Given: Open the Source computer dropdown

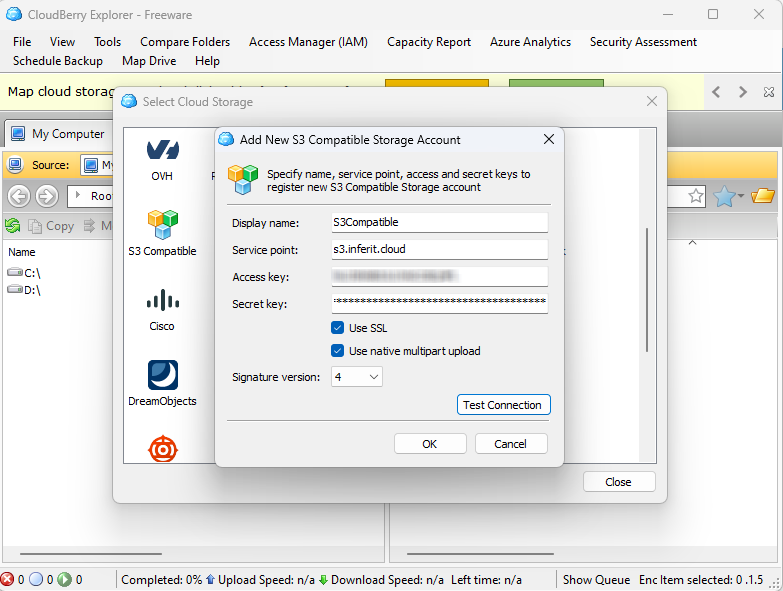Looking at the screenshot, I should point(97,165).
